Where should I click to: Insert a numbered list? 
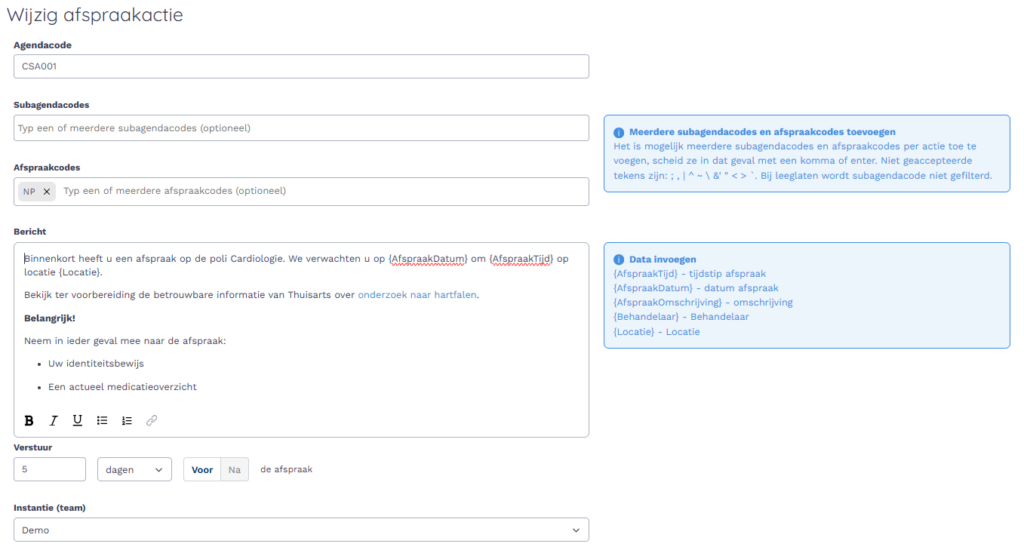click(x=127, y=420)
